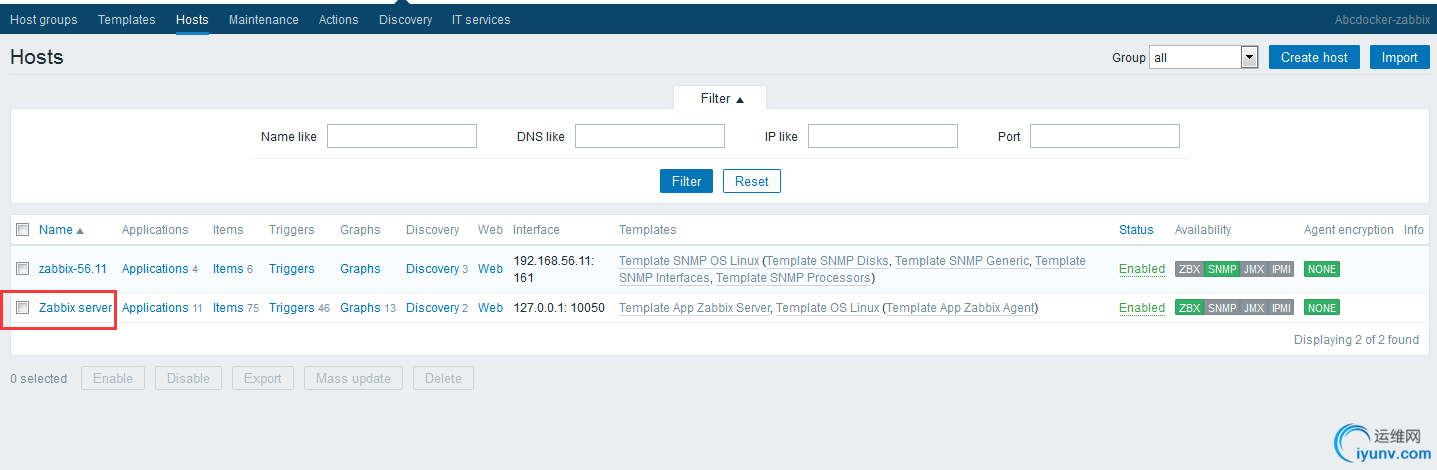Open the Host groups menu item

(x=44, y=20)
